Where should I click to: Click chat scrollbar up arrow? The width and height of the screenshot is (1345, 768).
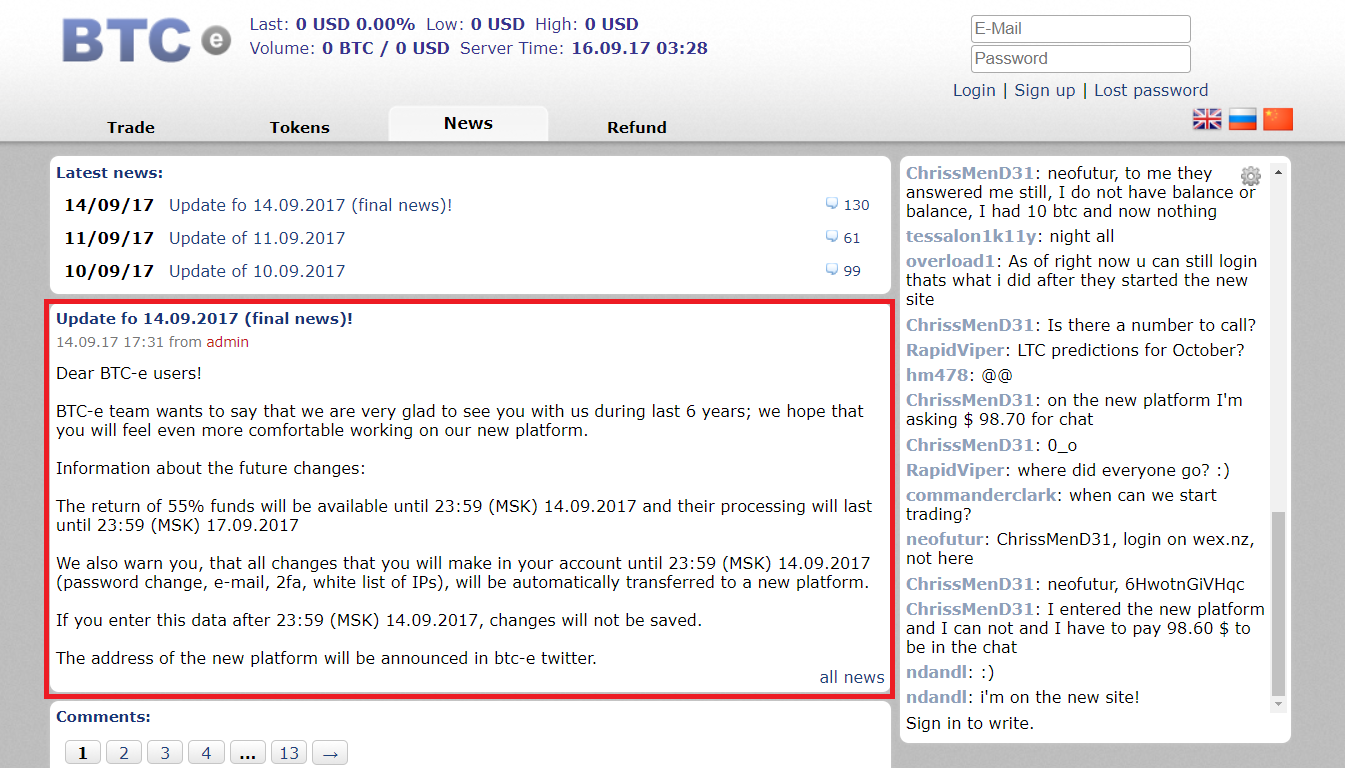pyautogui.click(x=1278, y=173)
